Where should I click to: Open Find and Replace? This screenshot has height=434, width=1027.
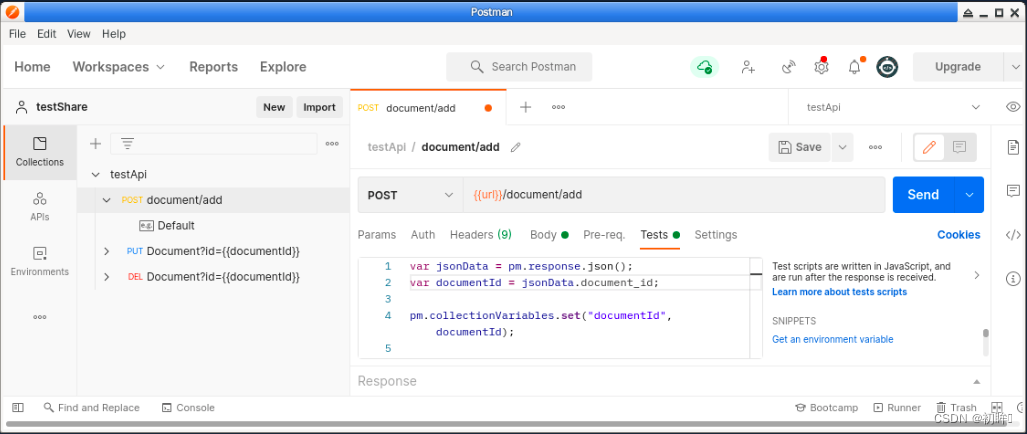click(x=92, y=407)
